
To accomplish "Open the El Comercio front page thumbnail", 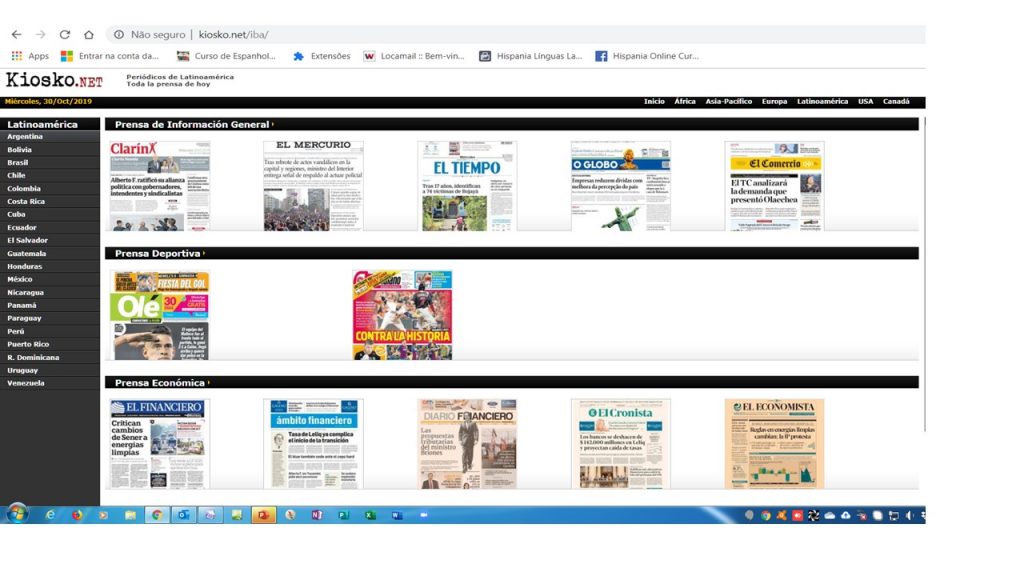I will (775, 186).
